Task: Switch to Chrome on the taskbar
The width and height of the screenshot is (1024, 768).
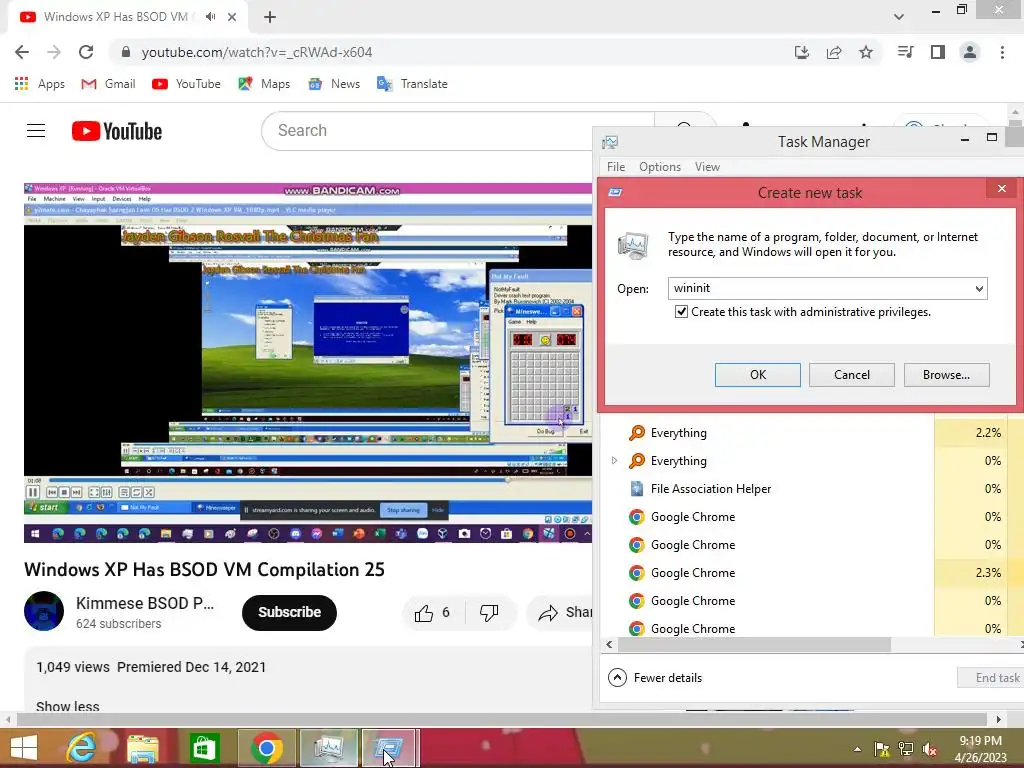Action: pos(266,748)
